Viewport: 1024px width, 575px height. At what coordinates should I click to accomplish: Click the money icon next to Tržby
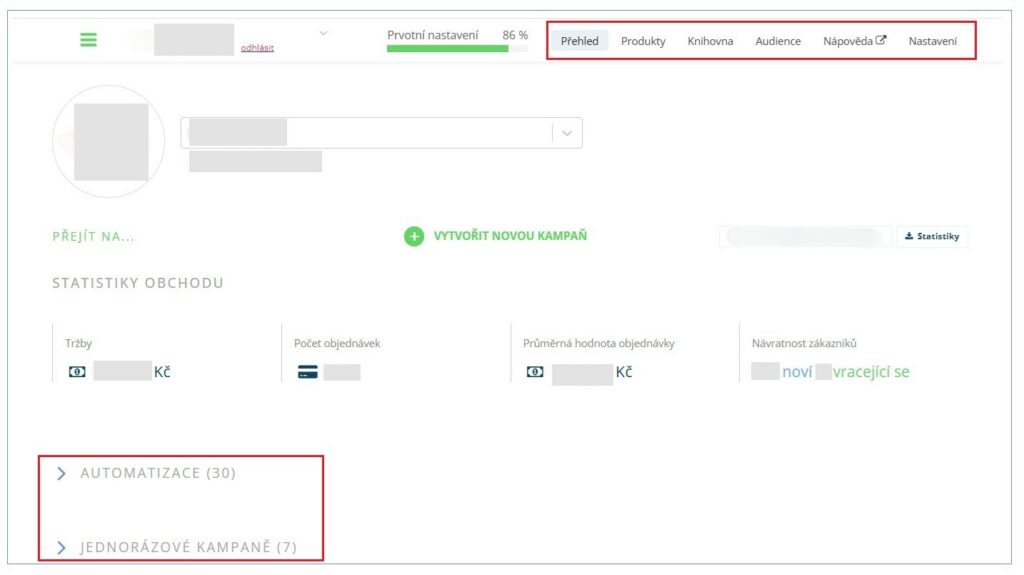pyautogui.click(x=77, y=372)
